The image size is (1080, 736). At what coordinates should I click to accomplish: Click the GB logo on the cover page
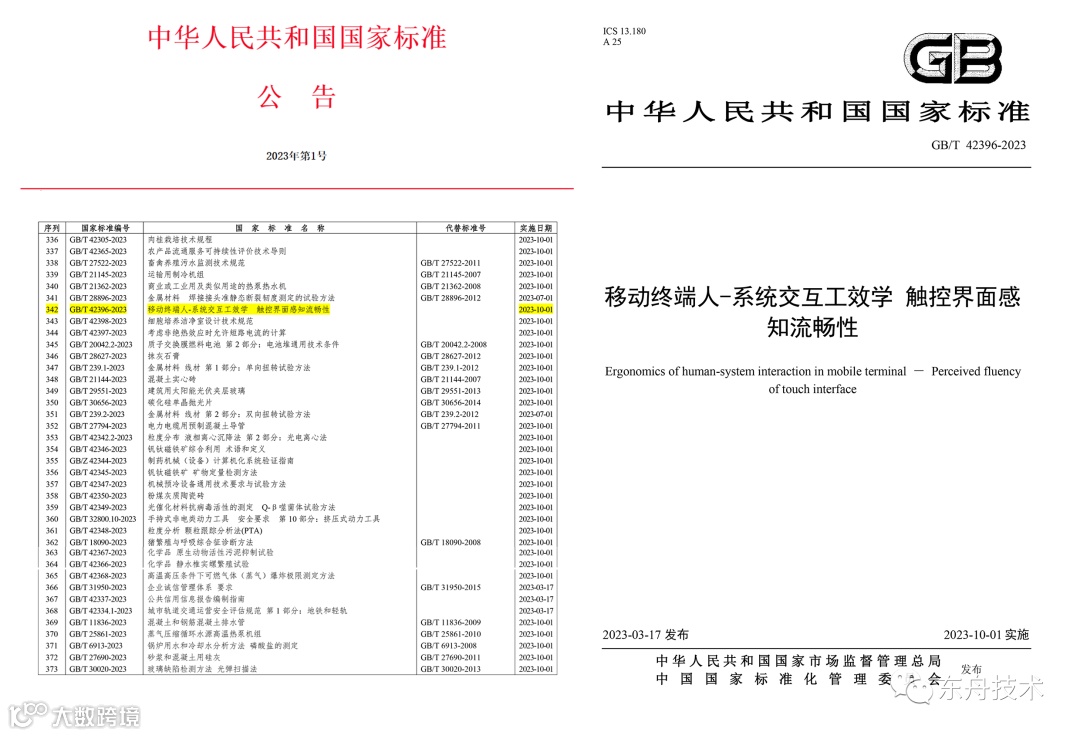953,59
